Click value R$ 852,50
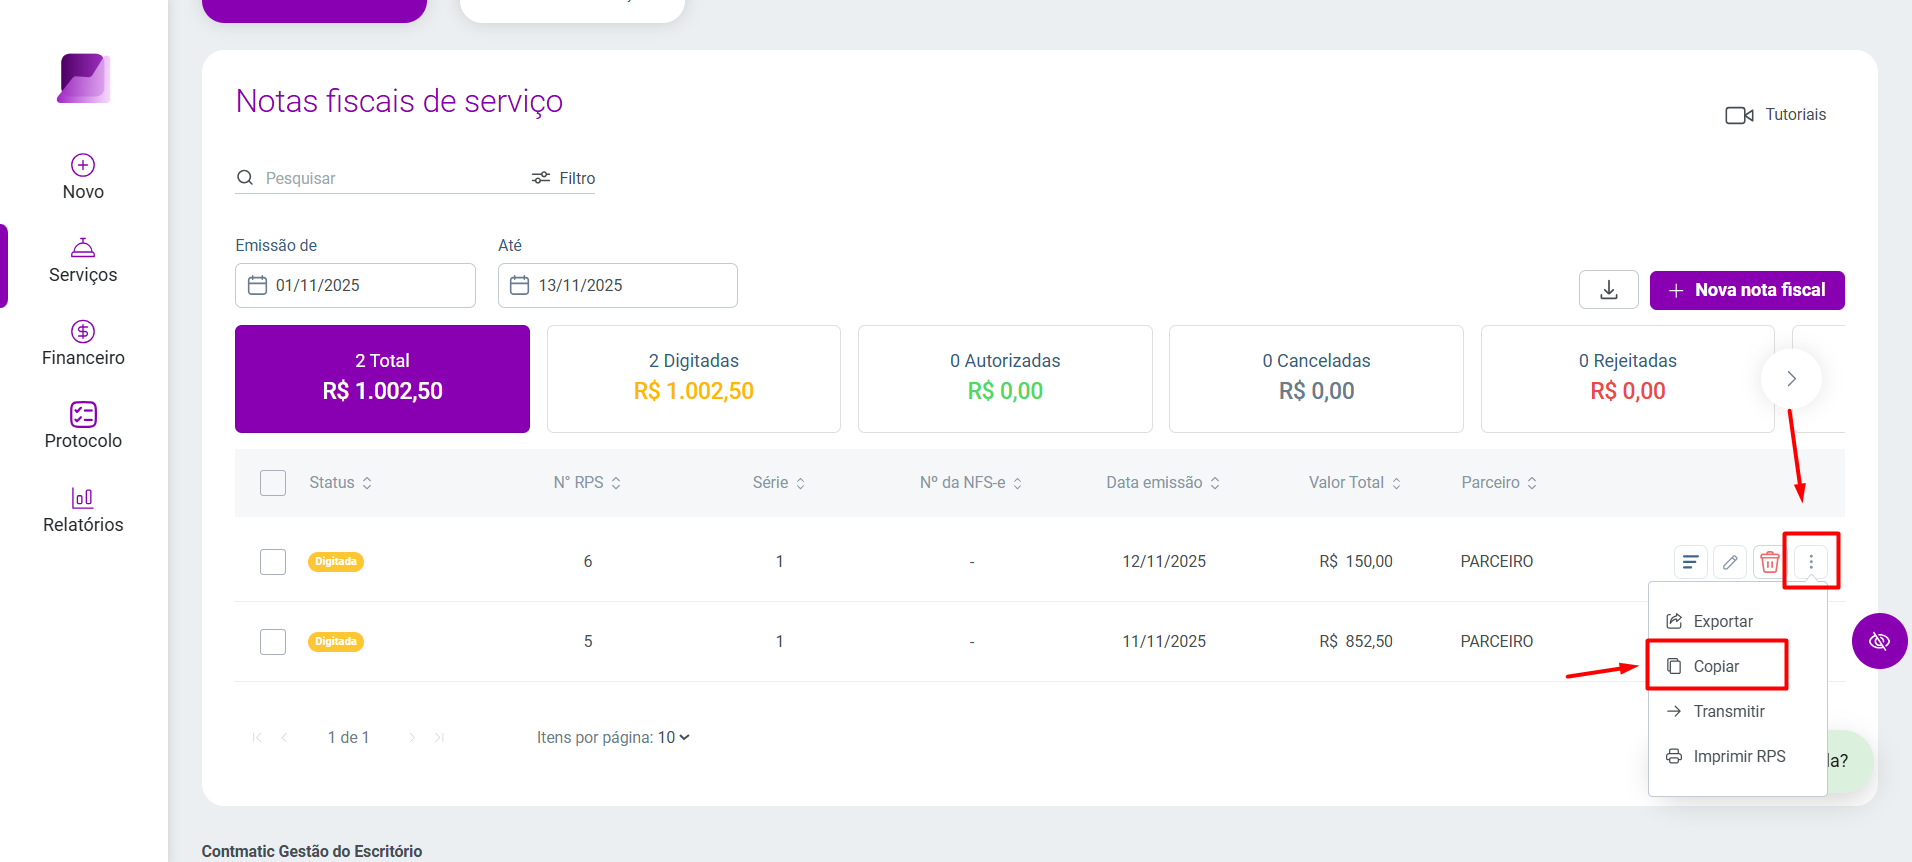1912x862 pixels. pyautogui.click(x=1356, y=642)
